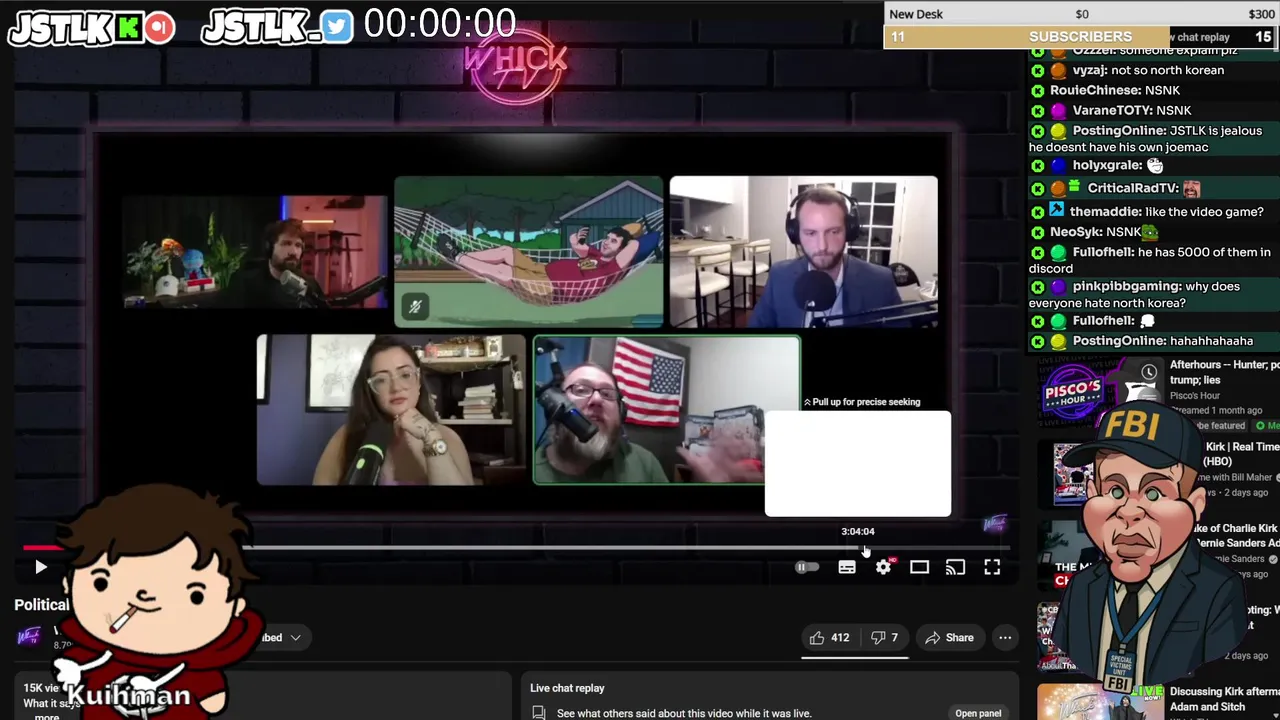This screenshot has width=1280, height=720.
Task: Click RouleChinese's NSNK chat message
Action: coord(1115,90)
